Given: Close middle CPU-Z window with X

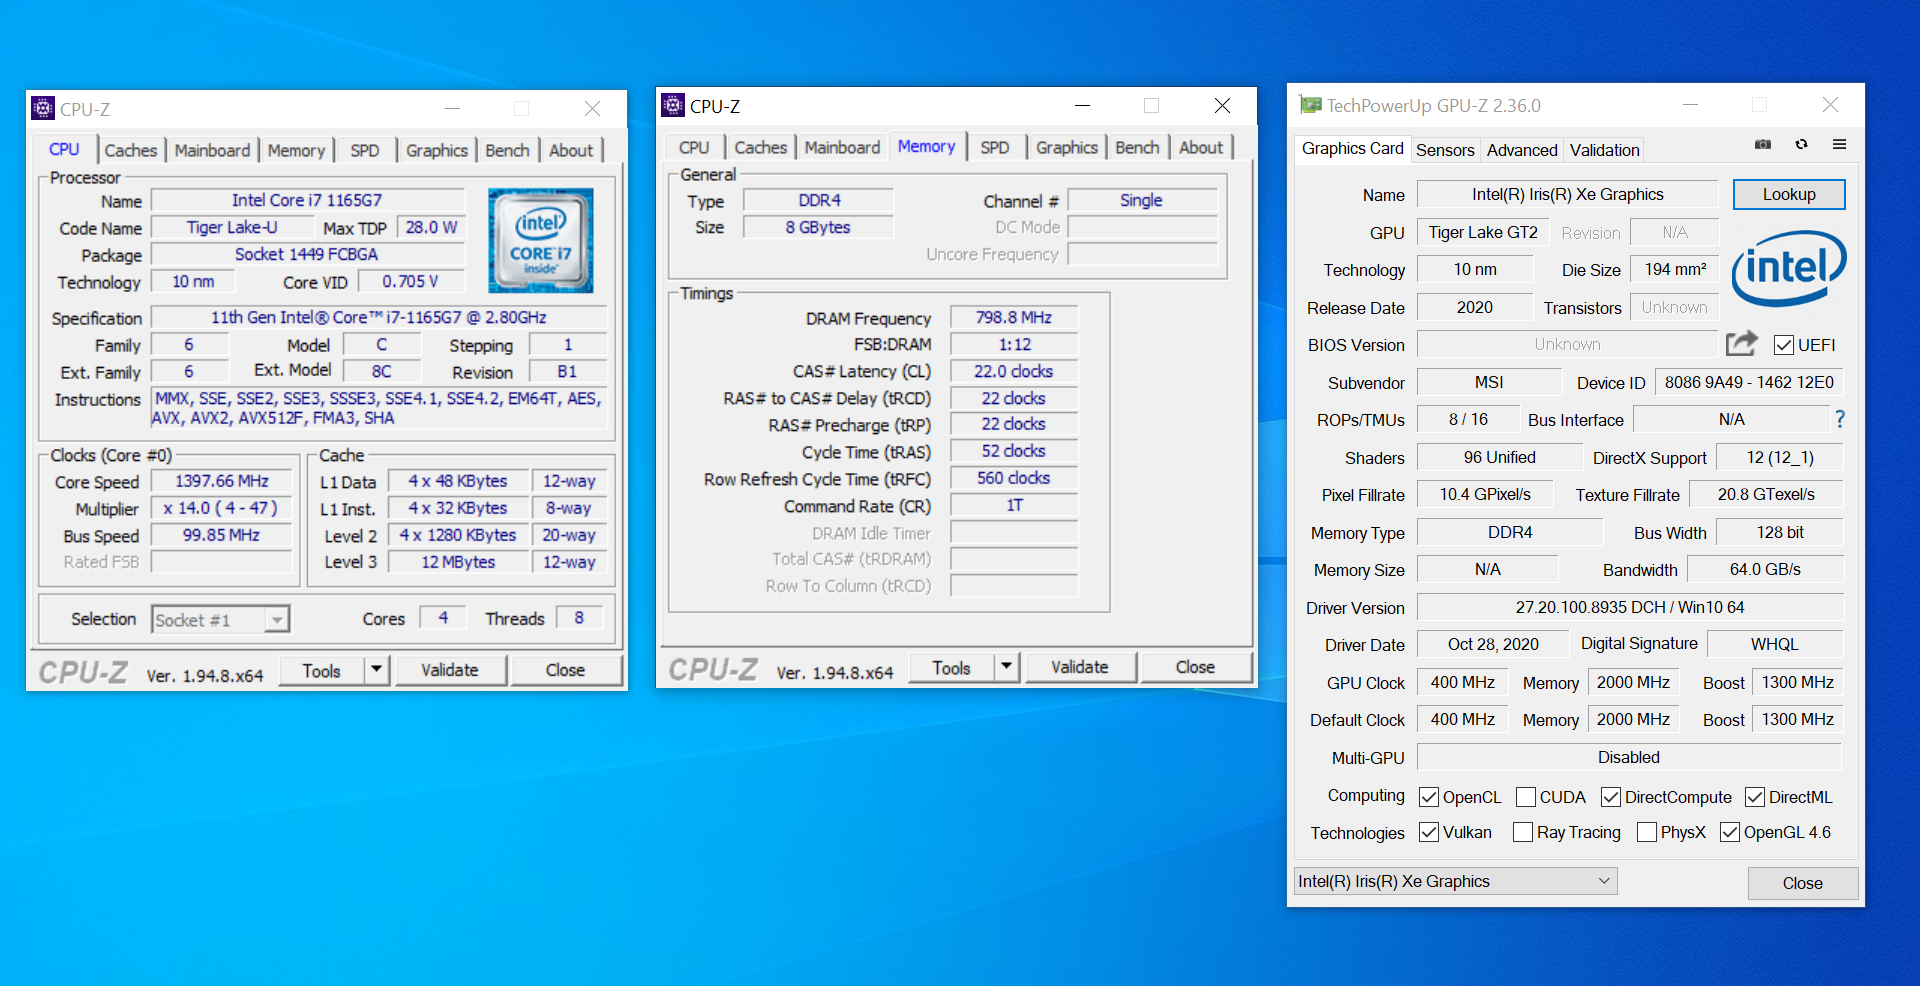Looking at the screenshot, I should (1222, 105).
